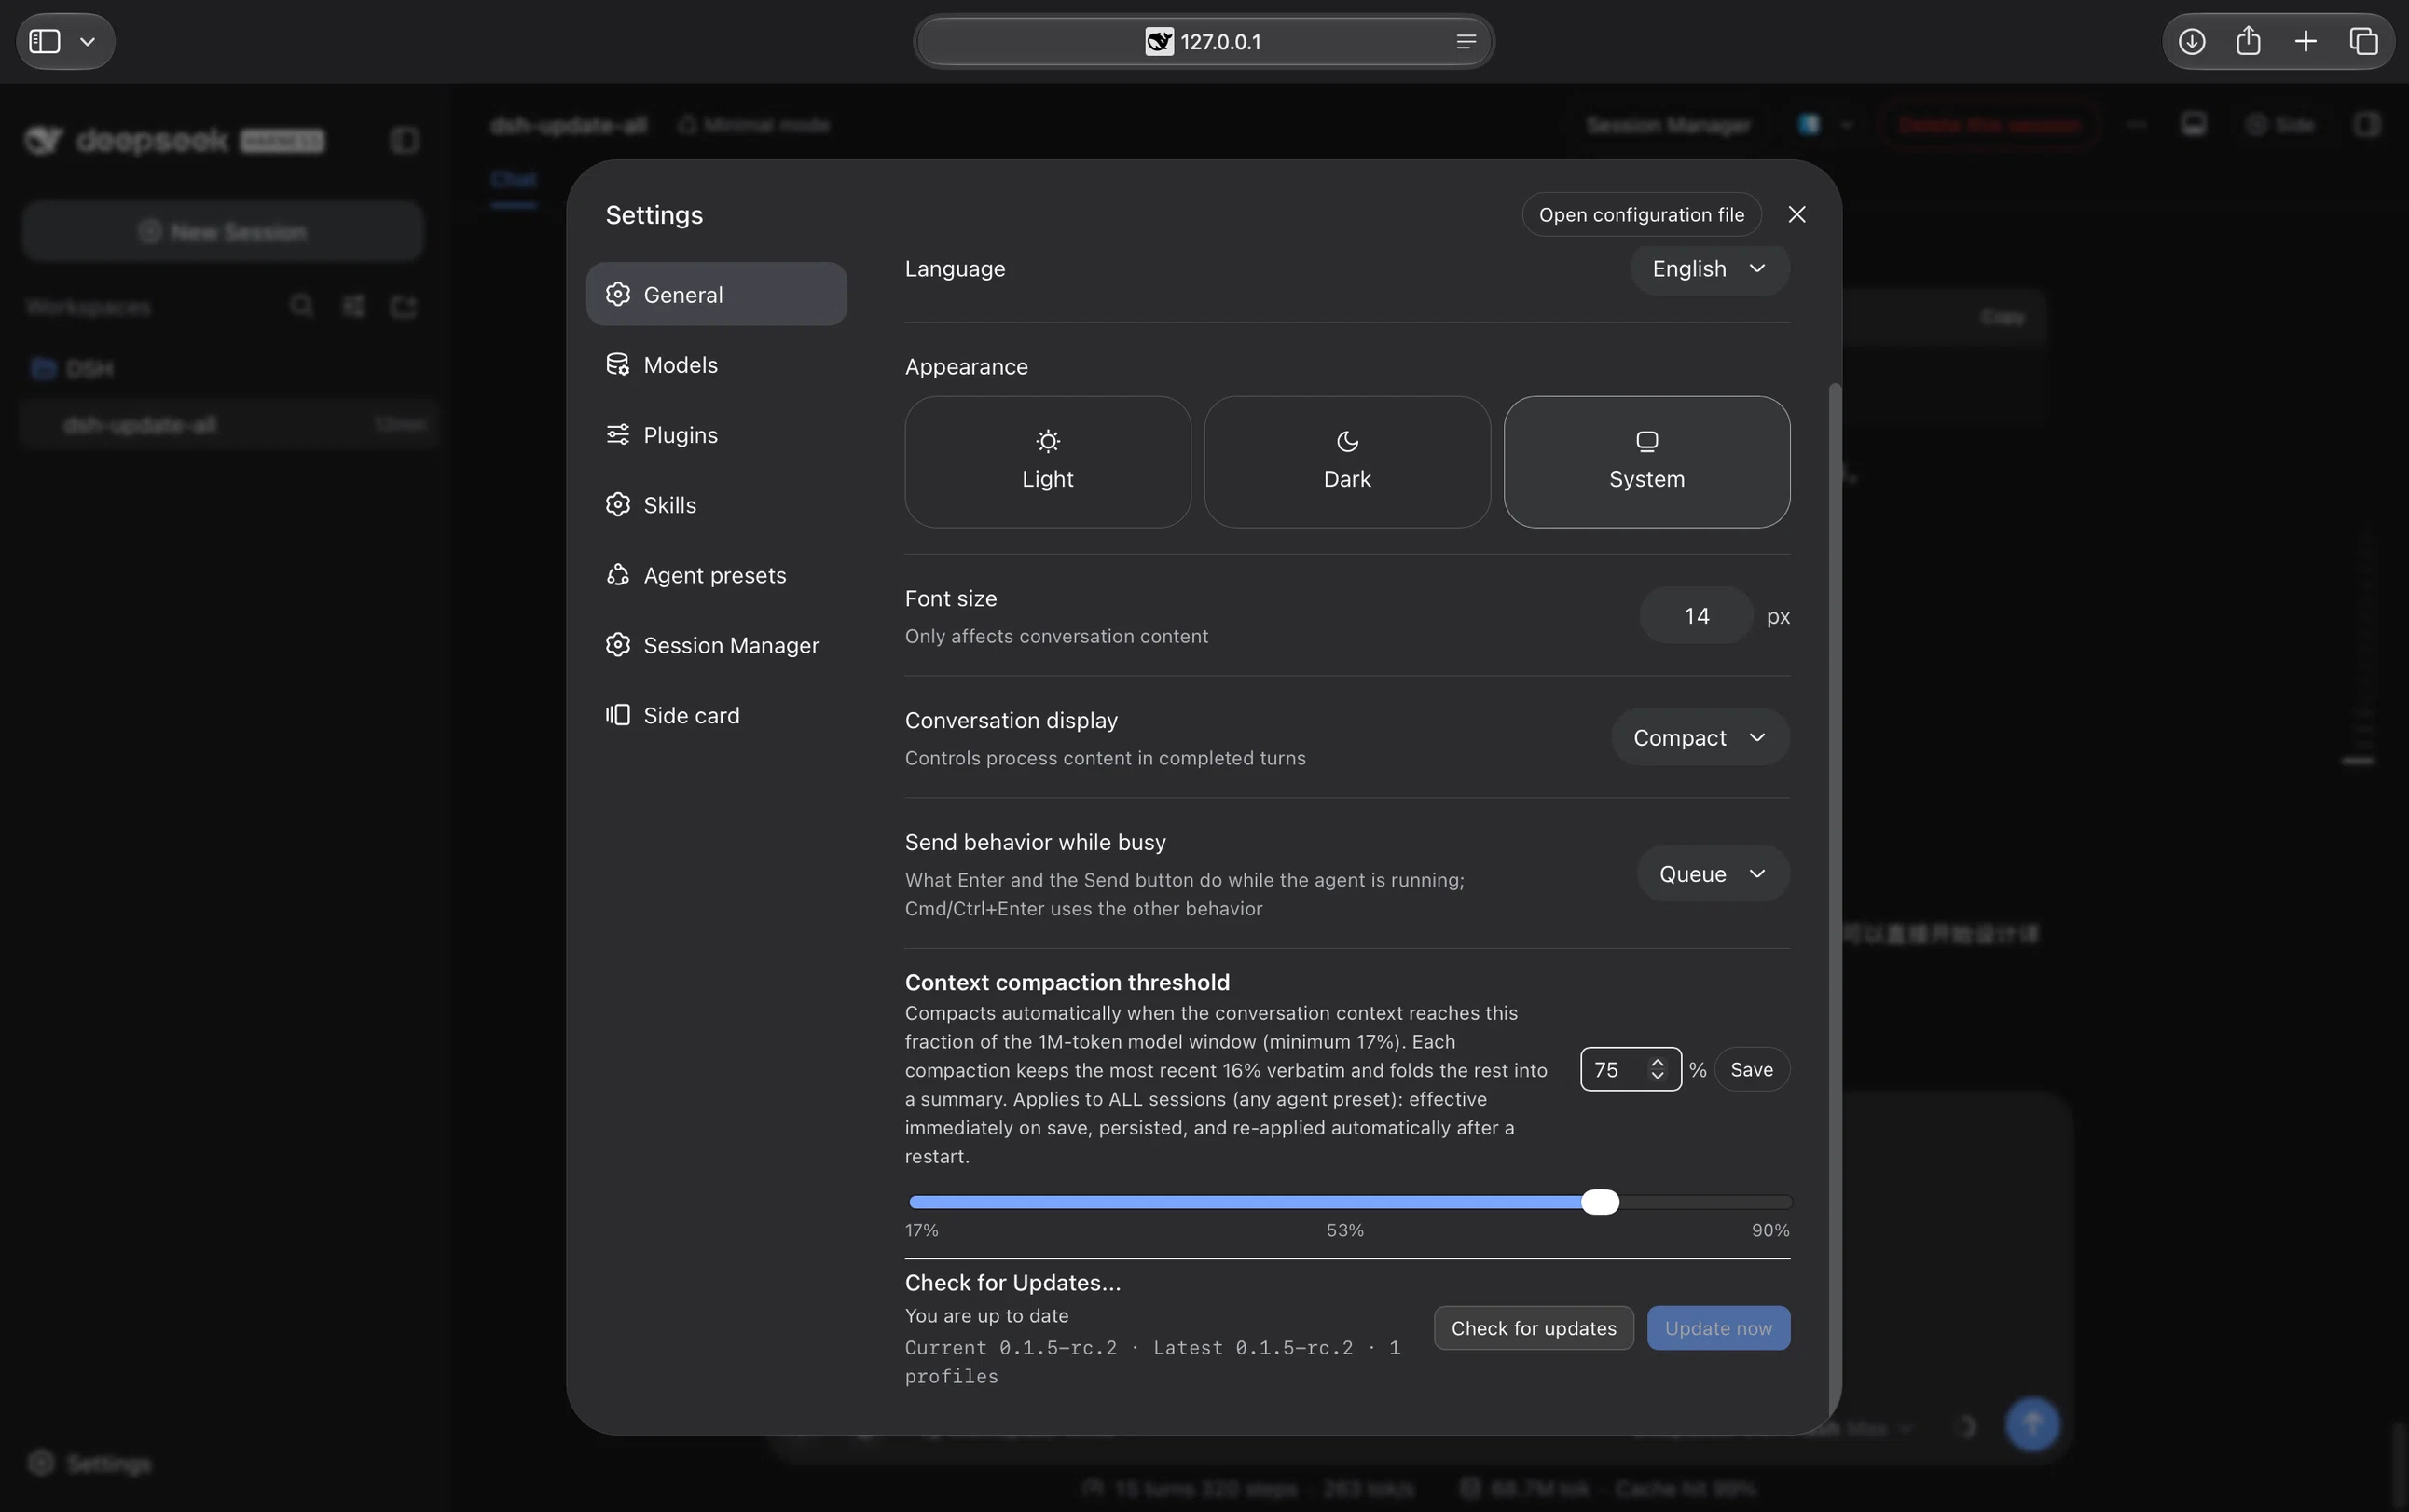Viewport: 2409px width, 1512px height.
Task: Click the Font size field showing 14
Action: [x=1696, y=615]
